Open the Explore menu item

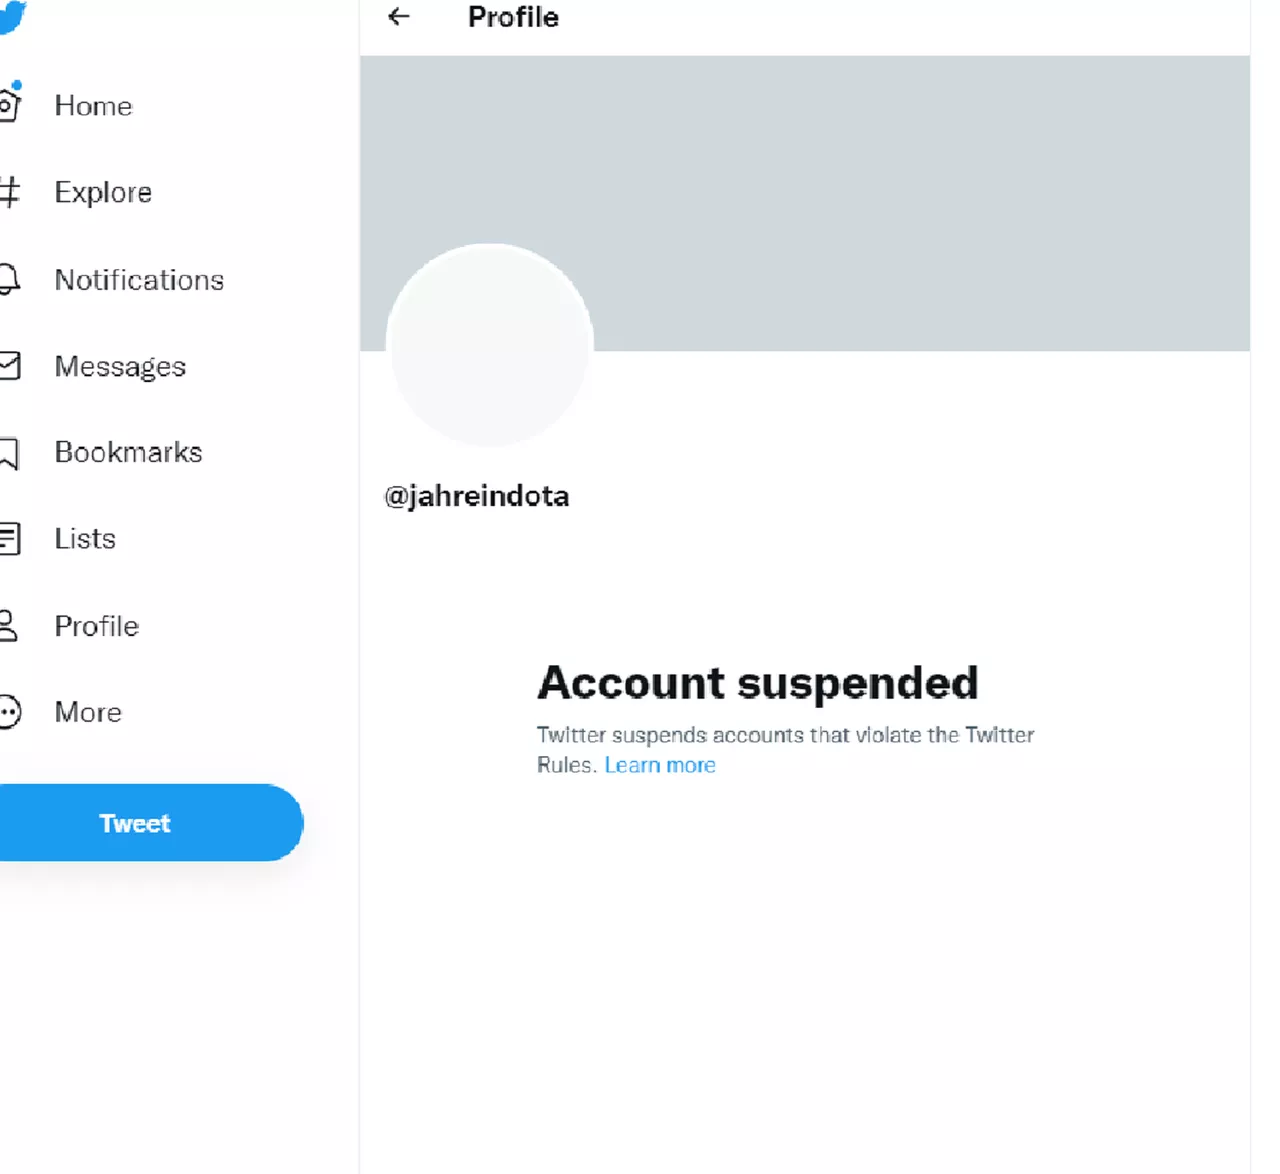click(x=103, y=192)
